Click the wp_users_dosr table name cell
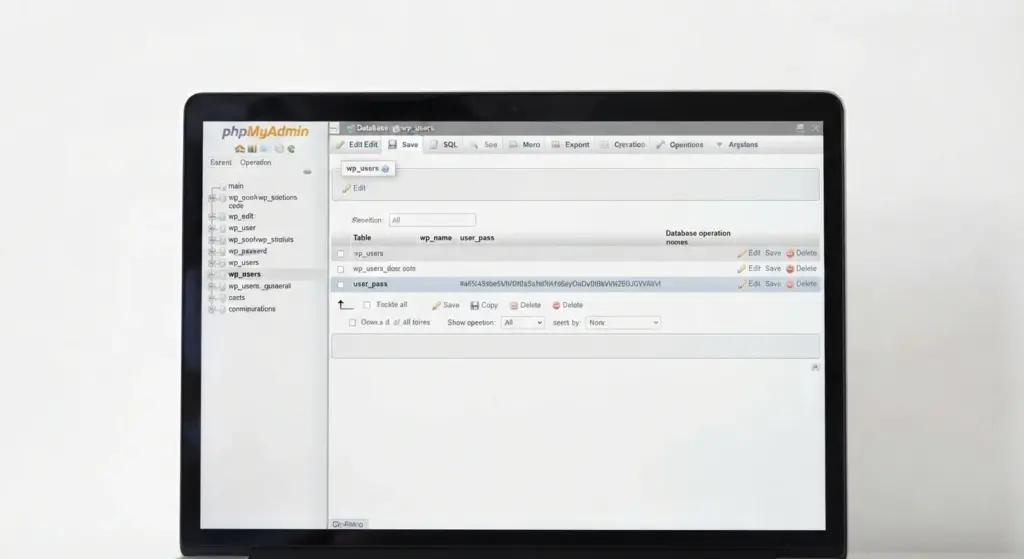 pyautogui.click(x=384, y=268)
